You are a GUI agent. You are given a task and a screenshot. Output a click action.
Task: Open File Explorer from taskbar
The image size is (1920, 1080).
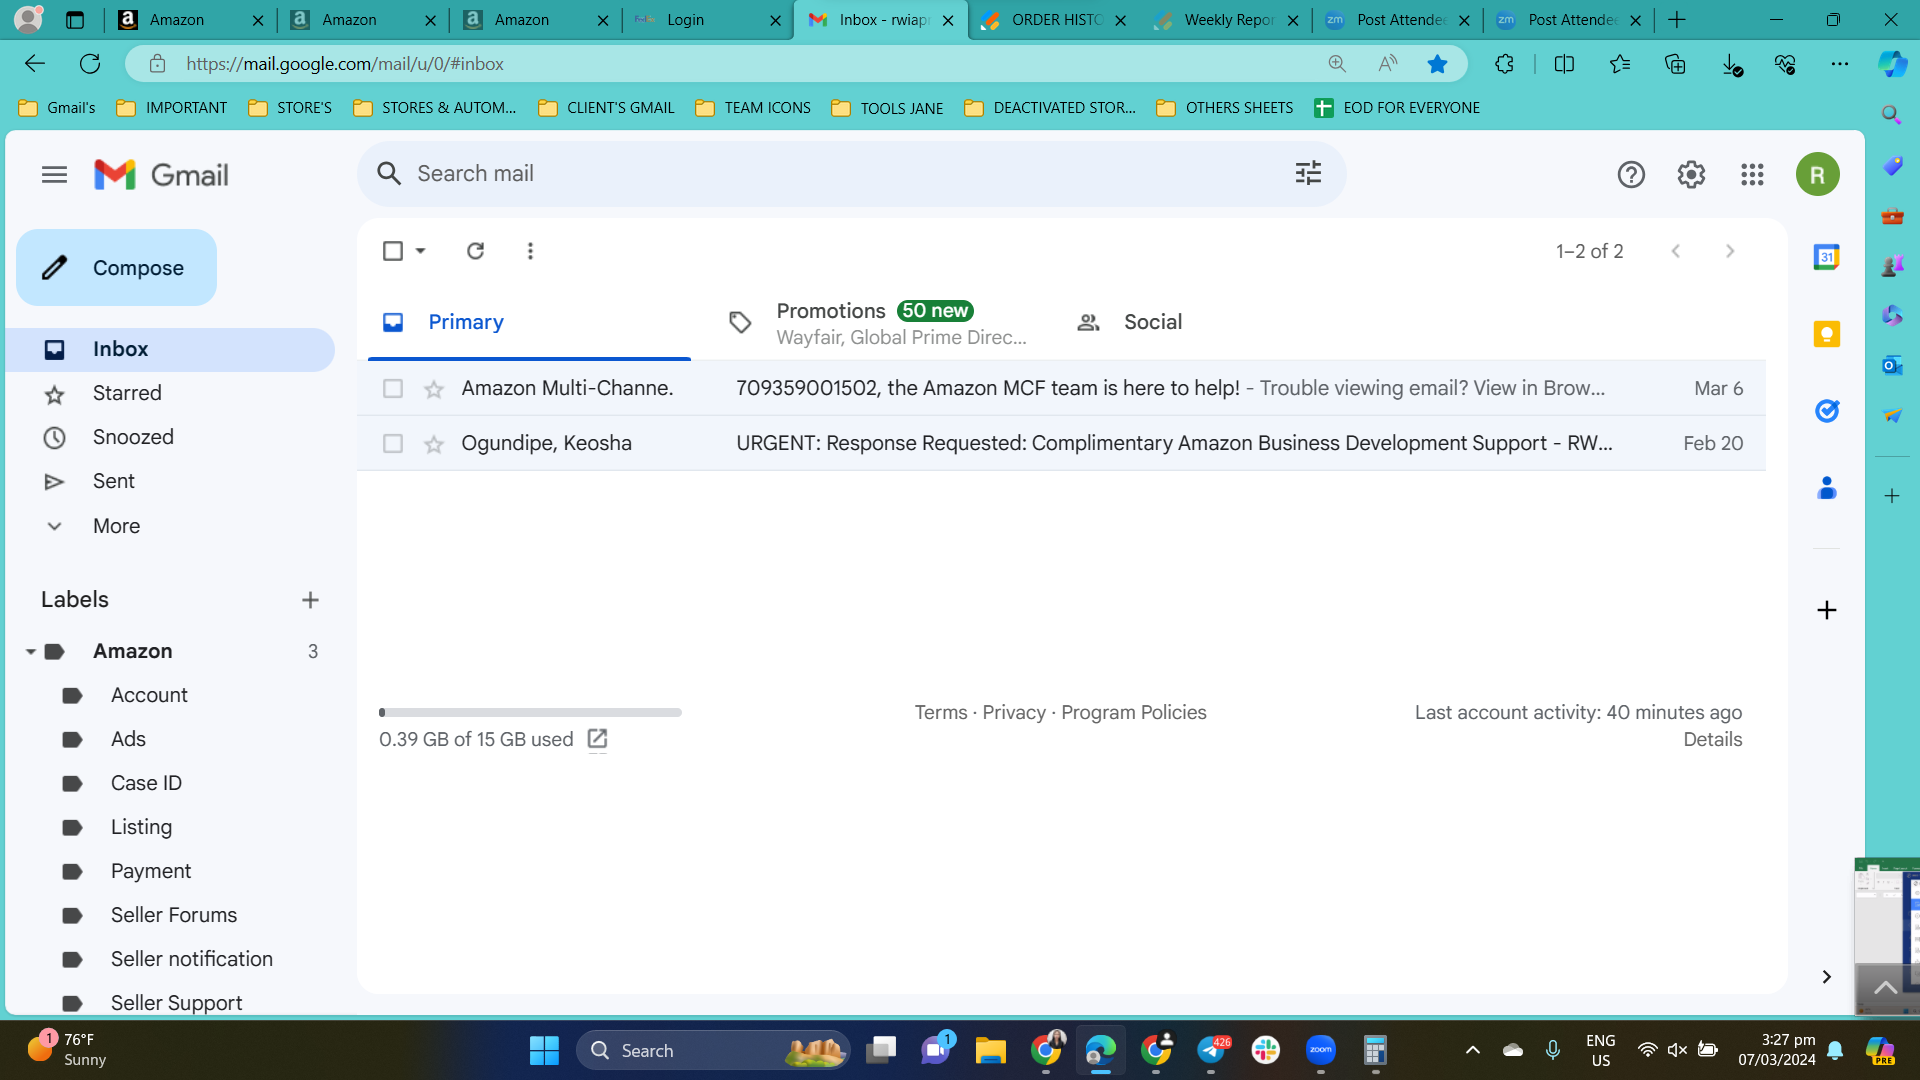[990, 1050]
